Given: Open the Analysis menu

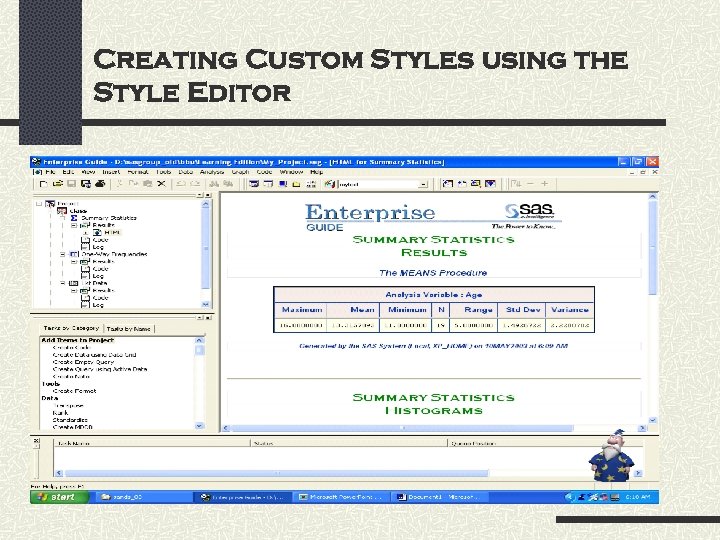Looking at the screenshot, I should tap(212, 172).
